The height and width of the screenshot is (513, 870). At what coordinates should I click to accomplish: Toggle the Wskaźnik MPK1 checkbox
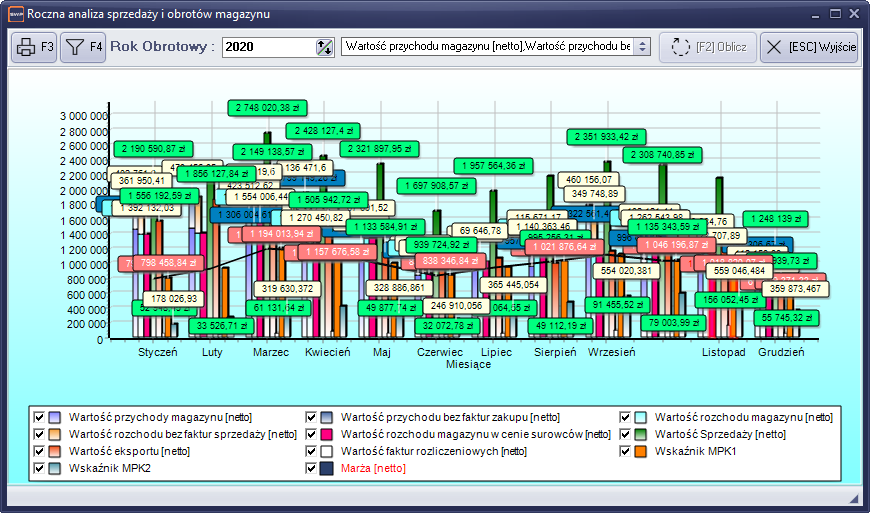tap(626, 451)
